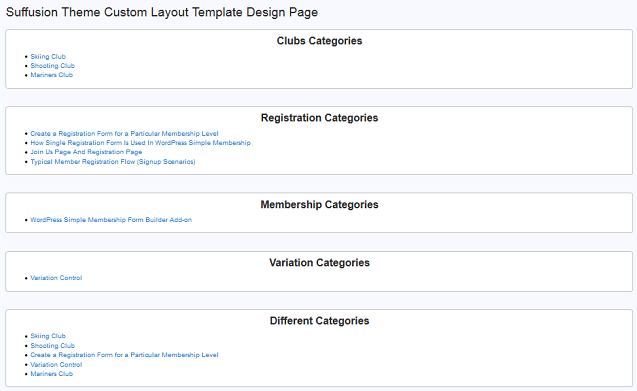The width and height of the screenshot is (637, 391).
Task: Open Typical Member Registration Flow link
Action: tap(113, 162)
